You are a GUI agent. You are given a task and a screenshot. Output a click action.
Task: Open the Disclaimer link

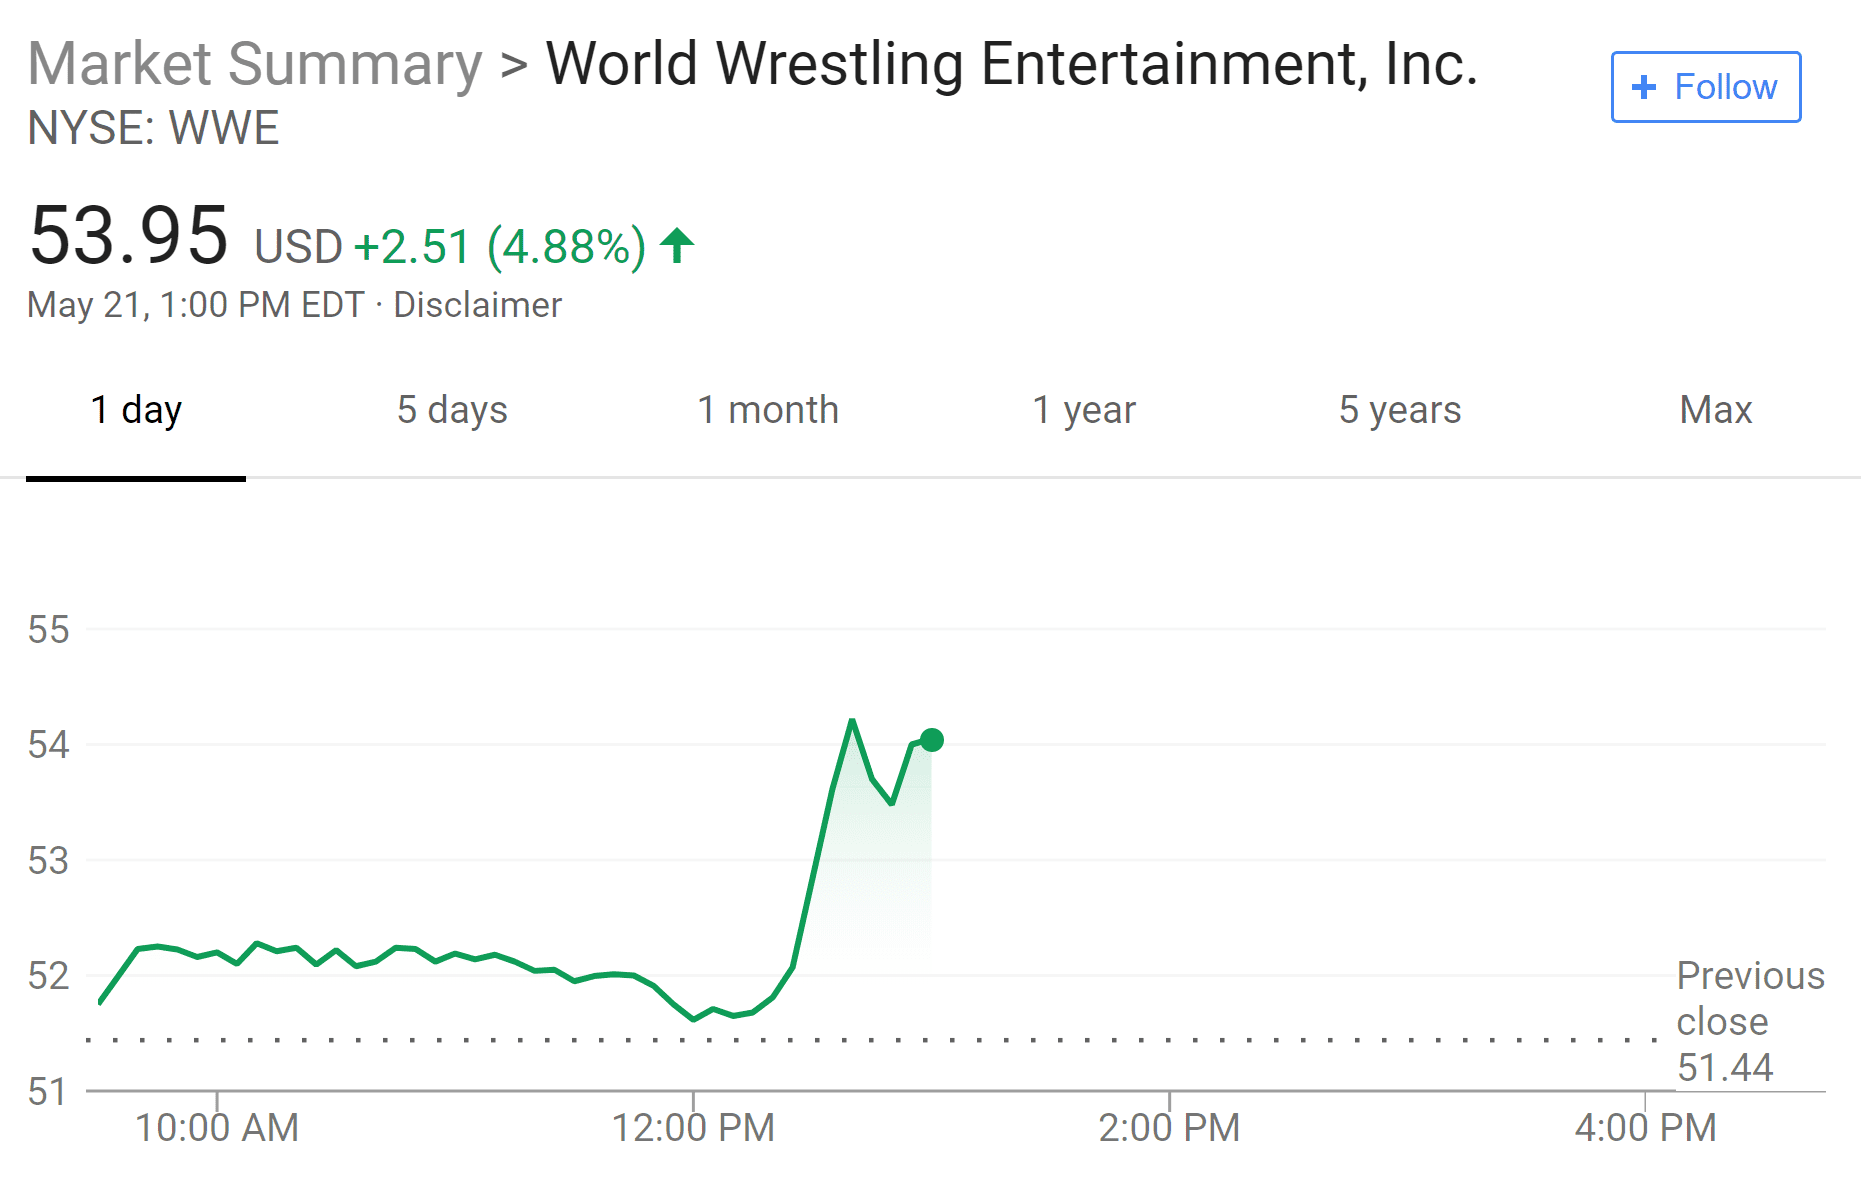click(x=477, y=305)
